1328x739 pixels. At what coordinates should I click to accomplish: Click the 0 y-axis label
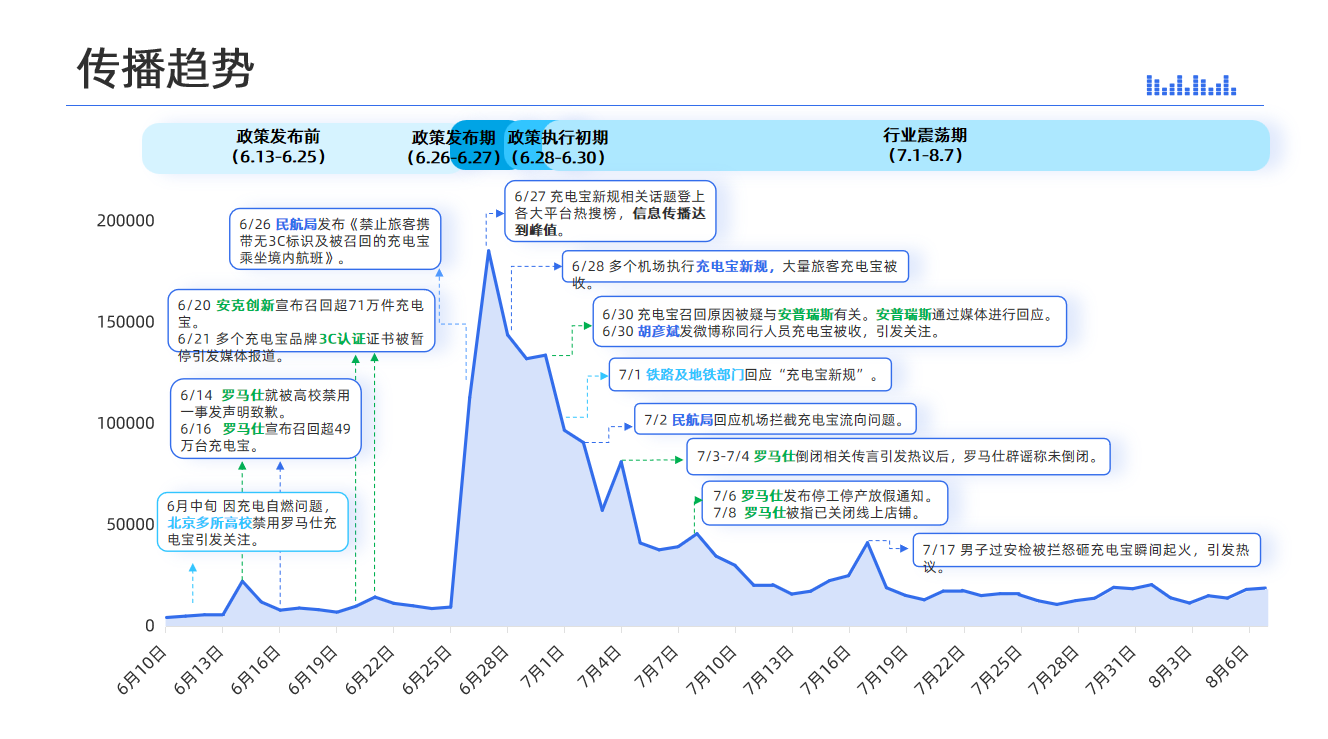150,626
